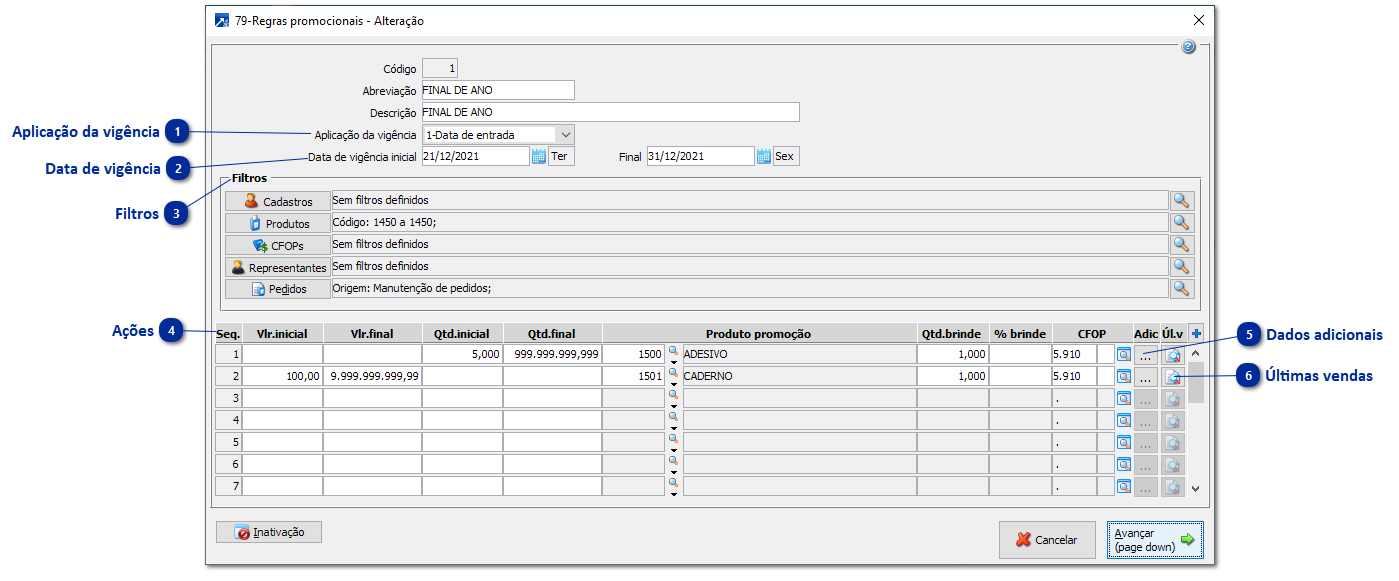
Task: Open calendar picker for the Final date
Action: coord(764,156)
